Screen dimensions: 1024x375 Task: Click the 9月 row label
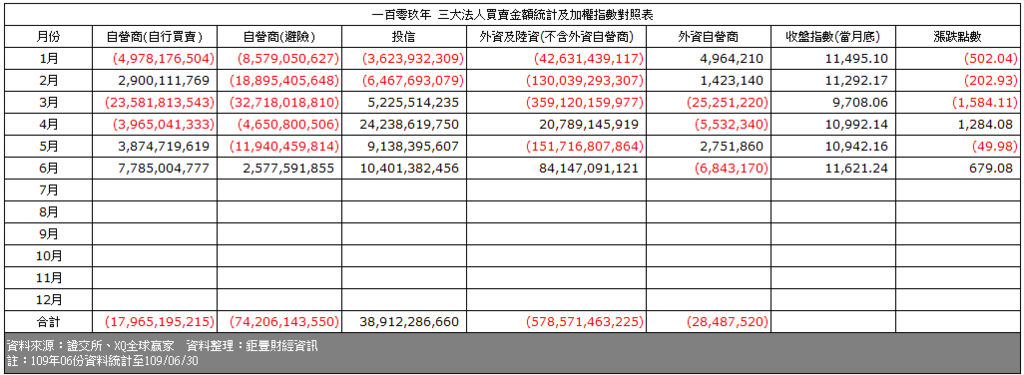(48, 234)
